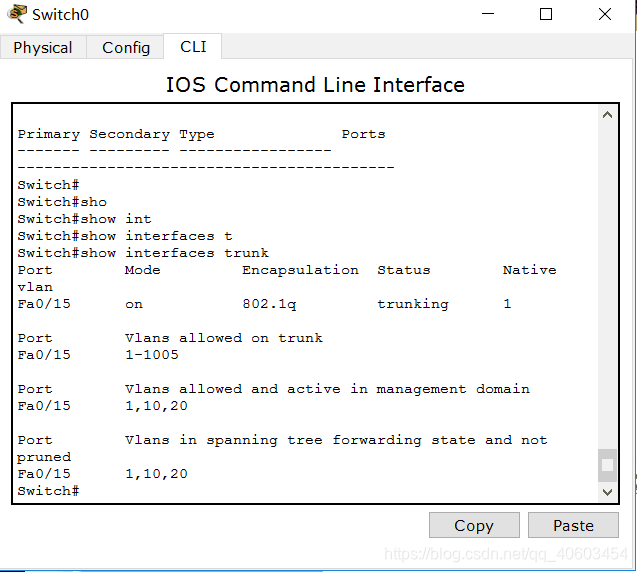Image resolution: width=637 pixels, height=572 pixels.
Task: Click the Switch0 app icon in title bar
Action: click(x=17, y=14)
